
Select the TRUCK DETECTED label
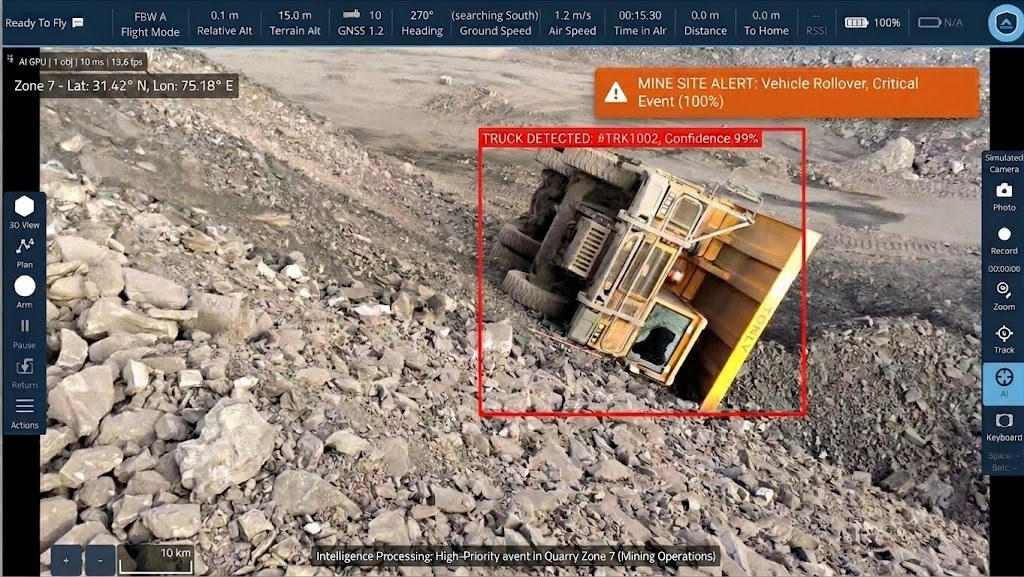coord(620,138)
